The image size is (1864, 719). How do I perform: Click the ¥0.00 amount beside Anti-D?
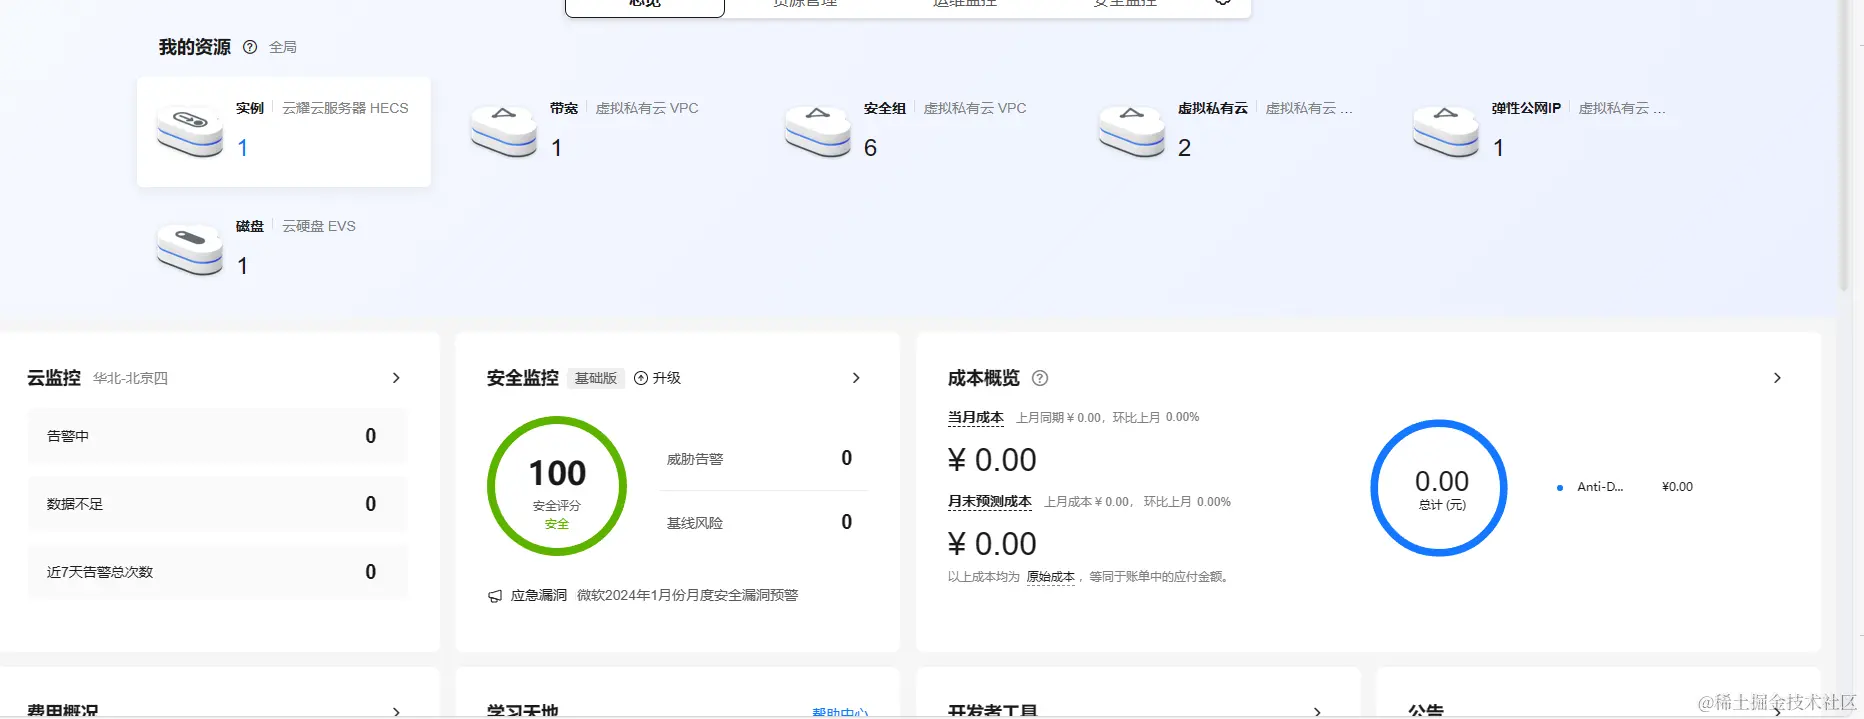tap(1677, 487)
